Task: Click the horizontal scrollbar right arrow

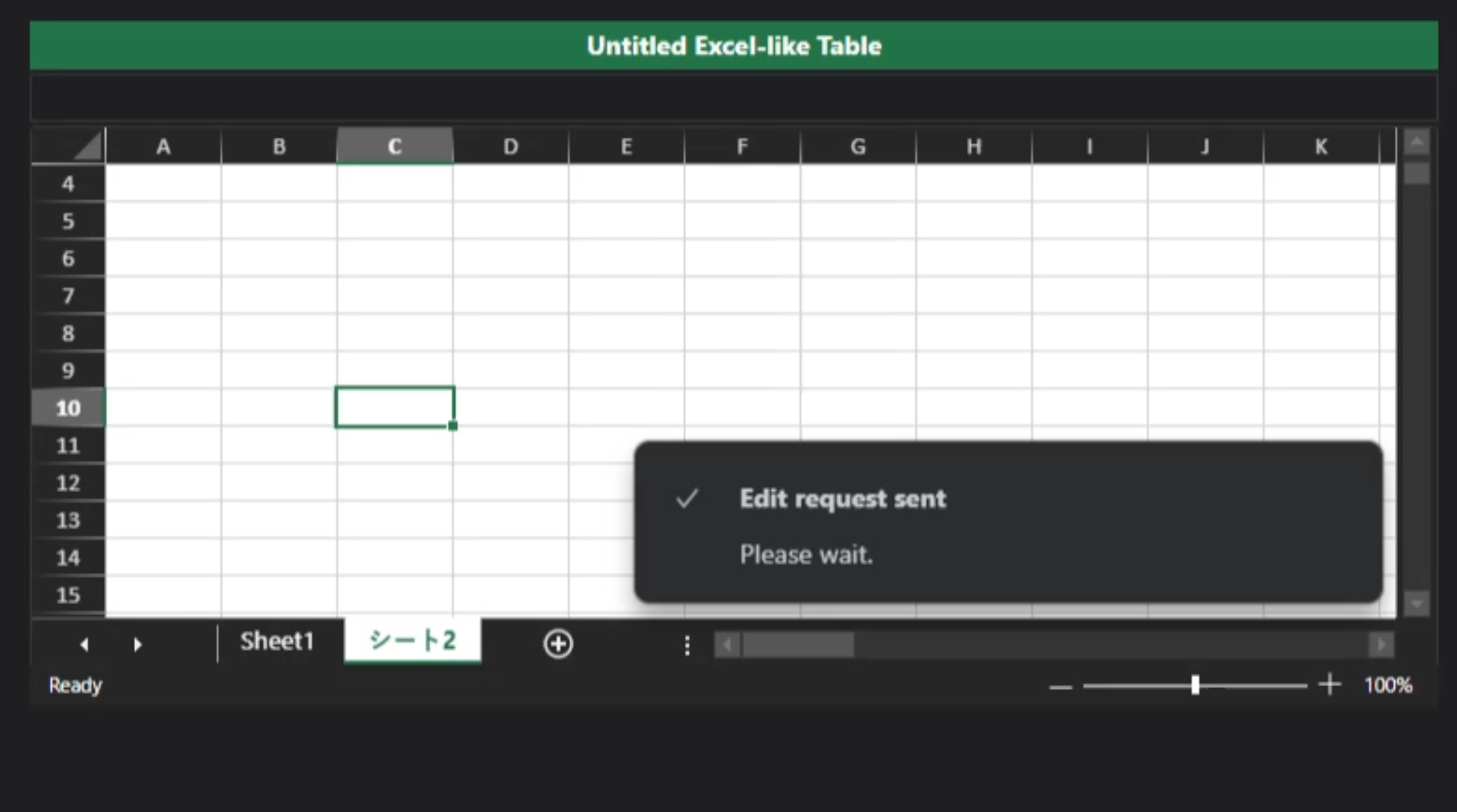Action: (1381, 645)
